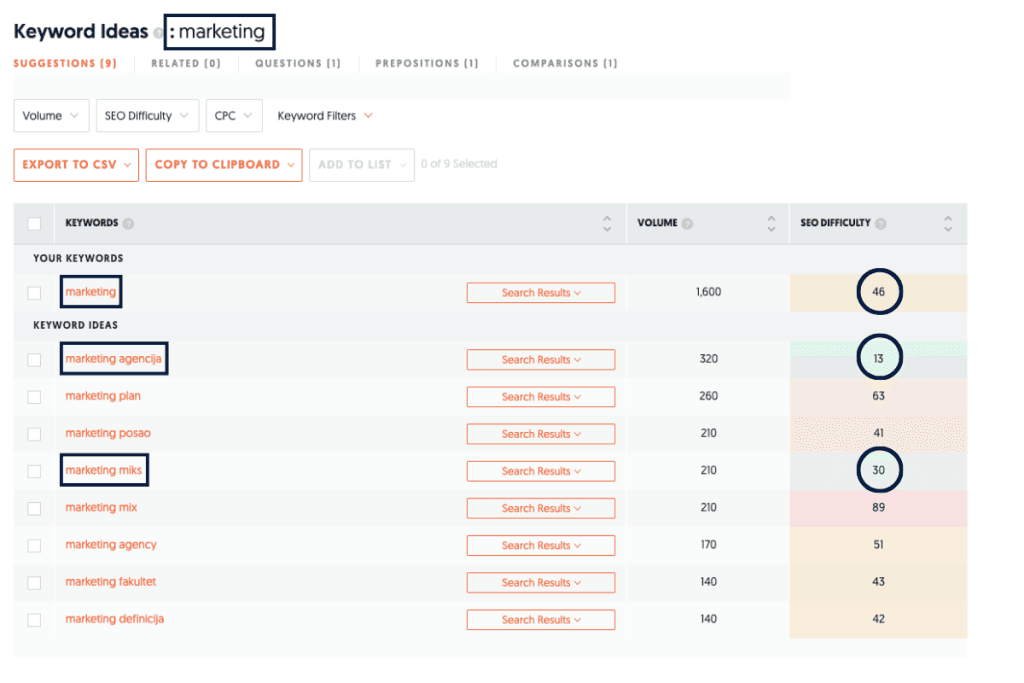Expand the SEO Difficulty filter dropdown
This screenshot has height=683, width=1024.
coord(147,116)
